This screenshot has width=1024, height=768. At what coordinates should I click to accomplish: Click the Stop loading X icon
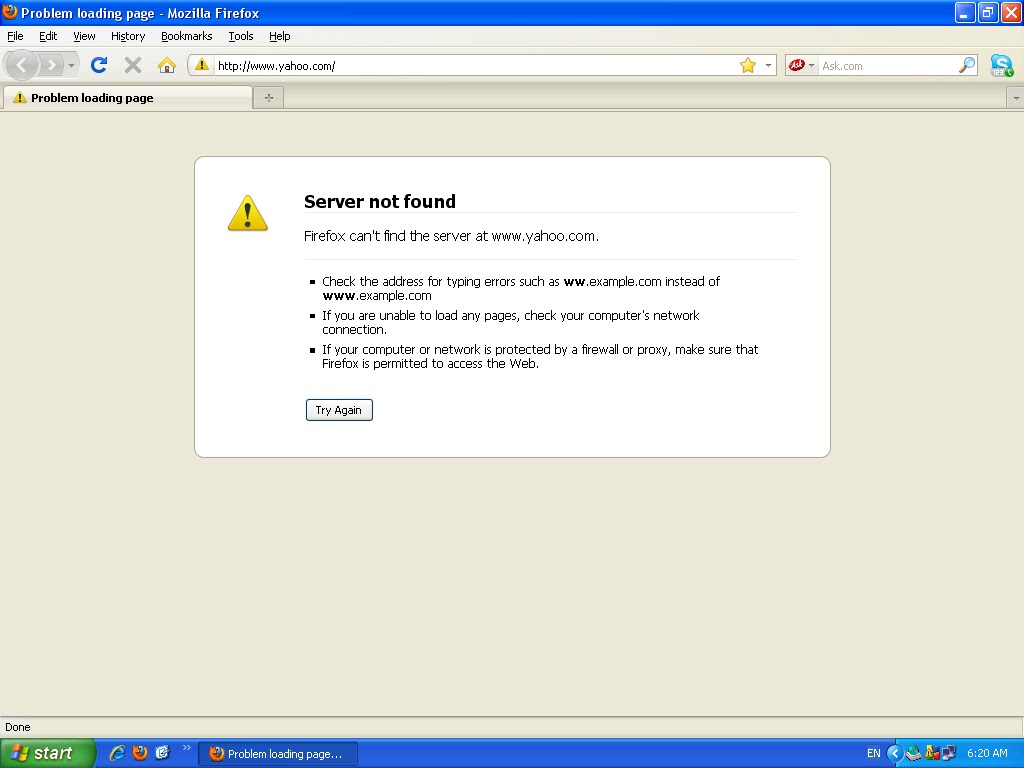click(x=133, y=65)
